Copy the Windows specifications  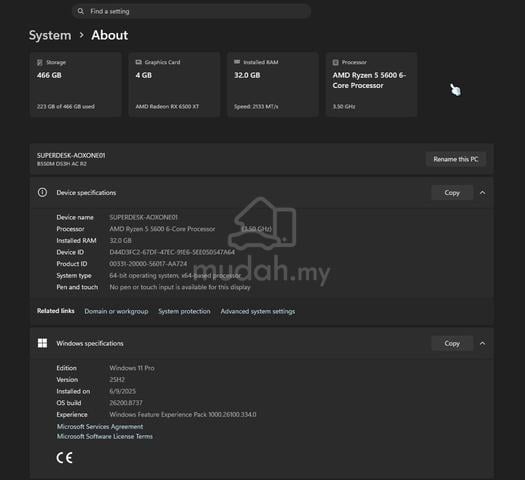(452, 343)
